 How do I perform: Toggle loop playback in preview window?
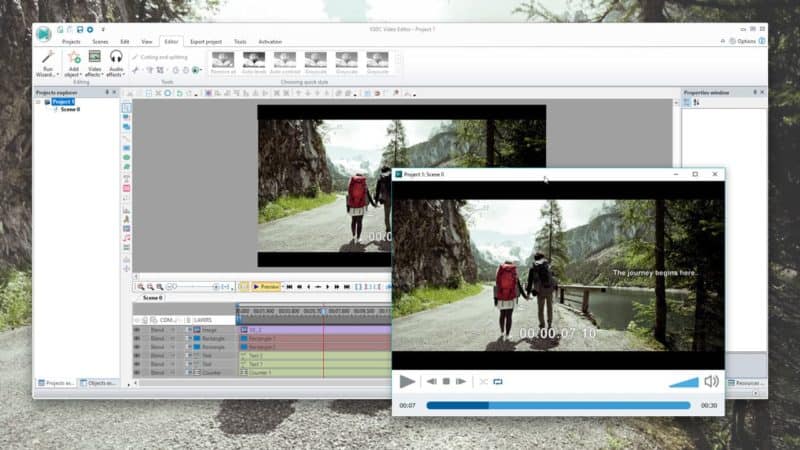pos(498,381)
